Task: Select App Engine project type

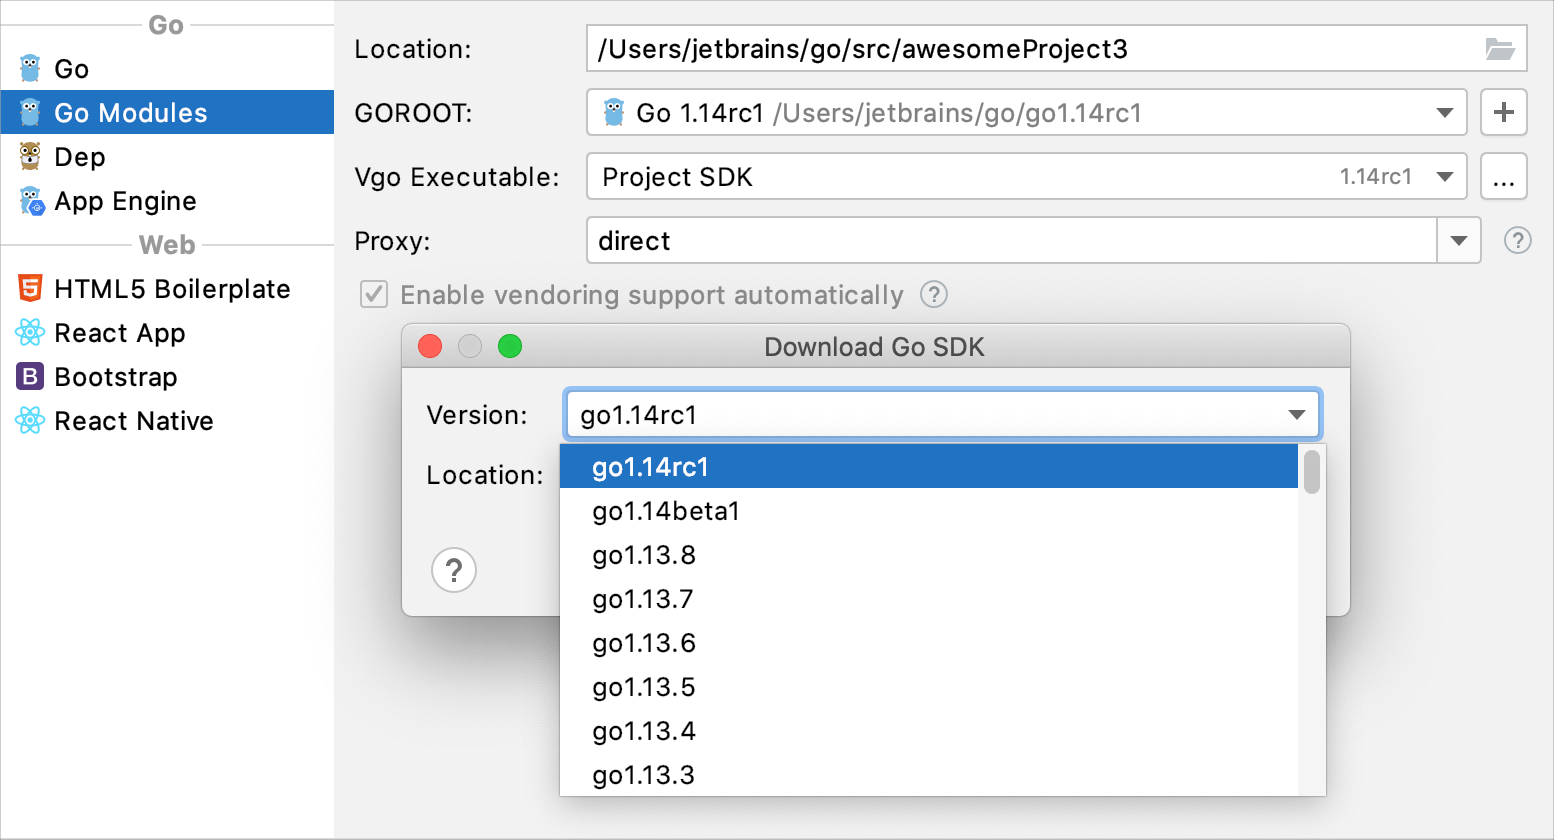Action: pos(167,201)
